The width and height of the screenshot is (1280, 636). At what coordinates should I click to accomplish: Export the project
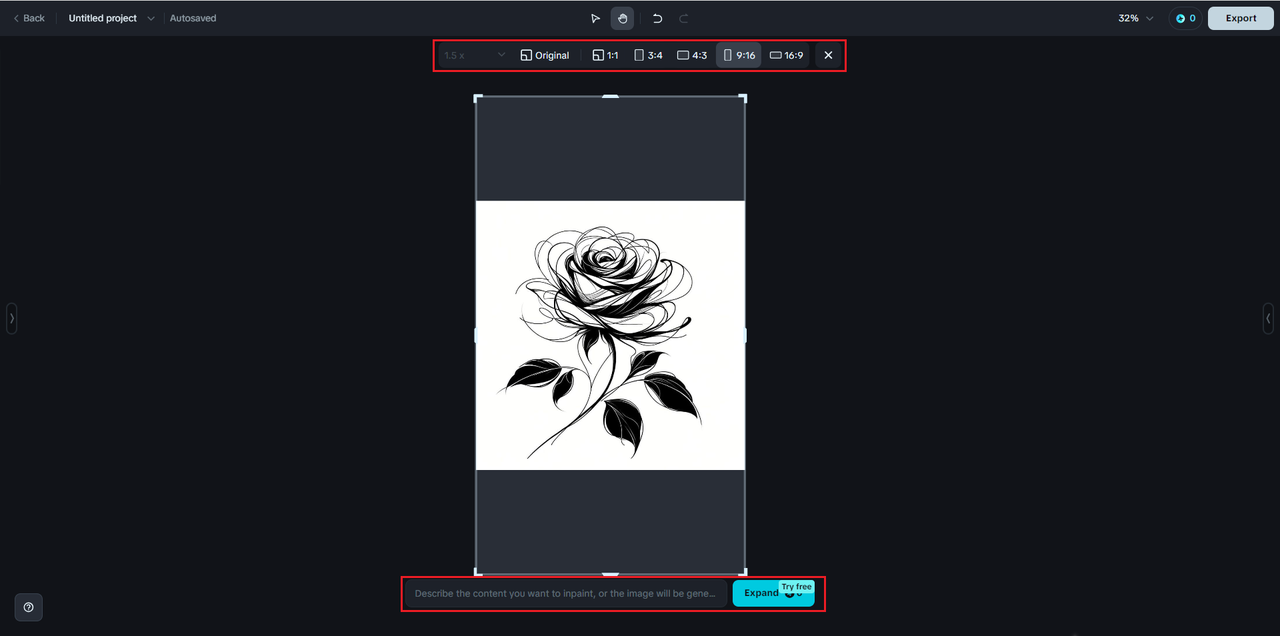click(x=1241, y=18)
